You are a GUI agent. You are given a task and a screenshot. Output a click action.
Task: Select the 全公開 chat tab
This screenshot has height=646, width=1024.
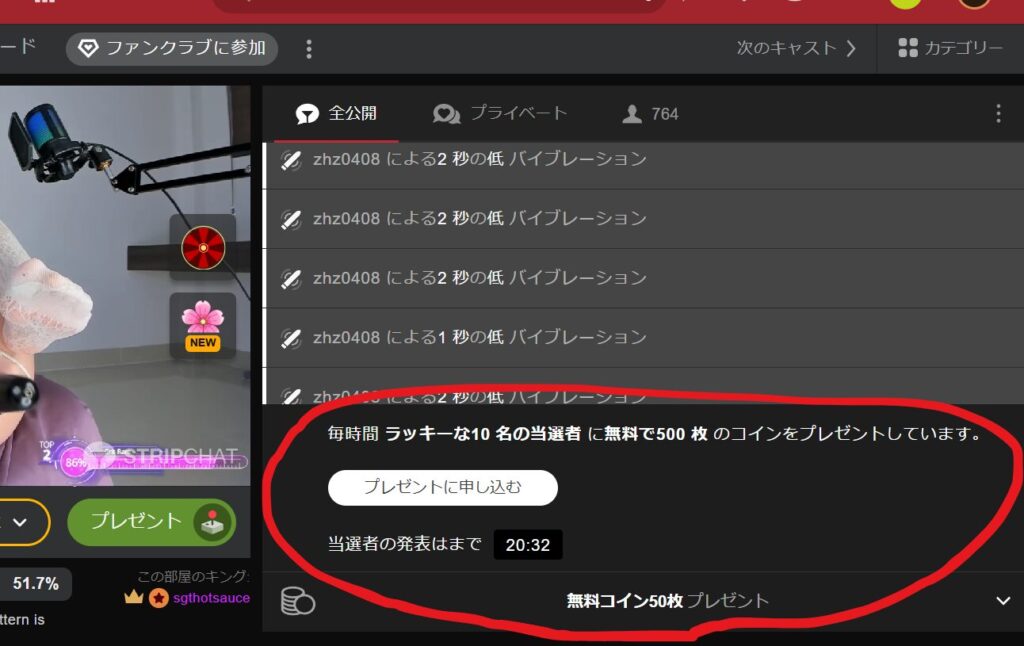click(x=338, y=113)
